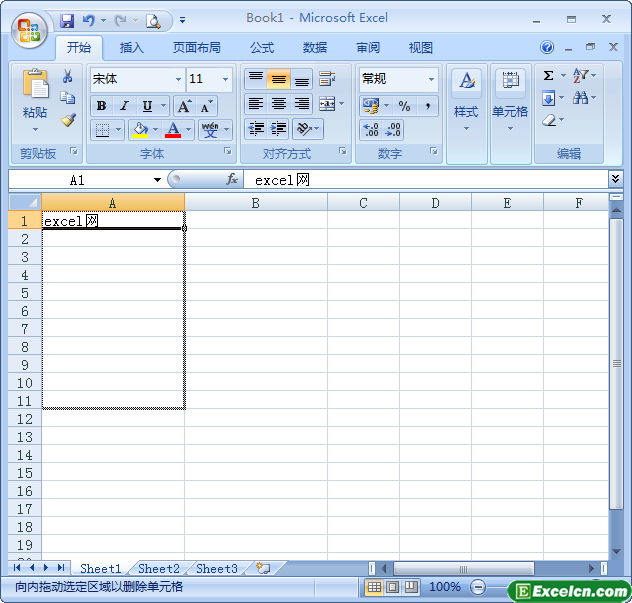
Task: Decrease indent of cell contents
Action: coord(256,129)
